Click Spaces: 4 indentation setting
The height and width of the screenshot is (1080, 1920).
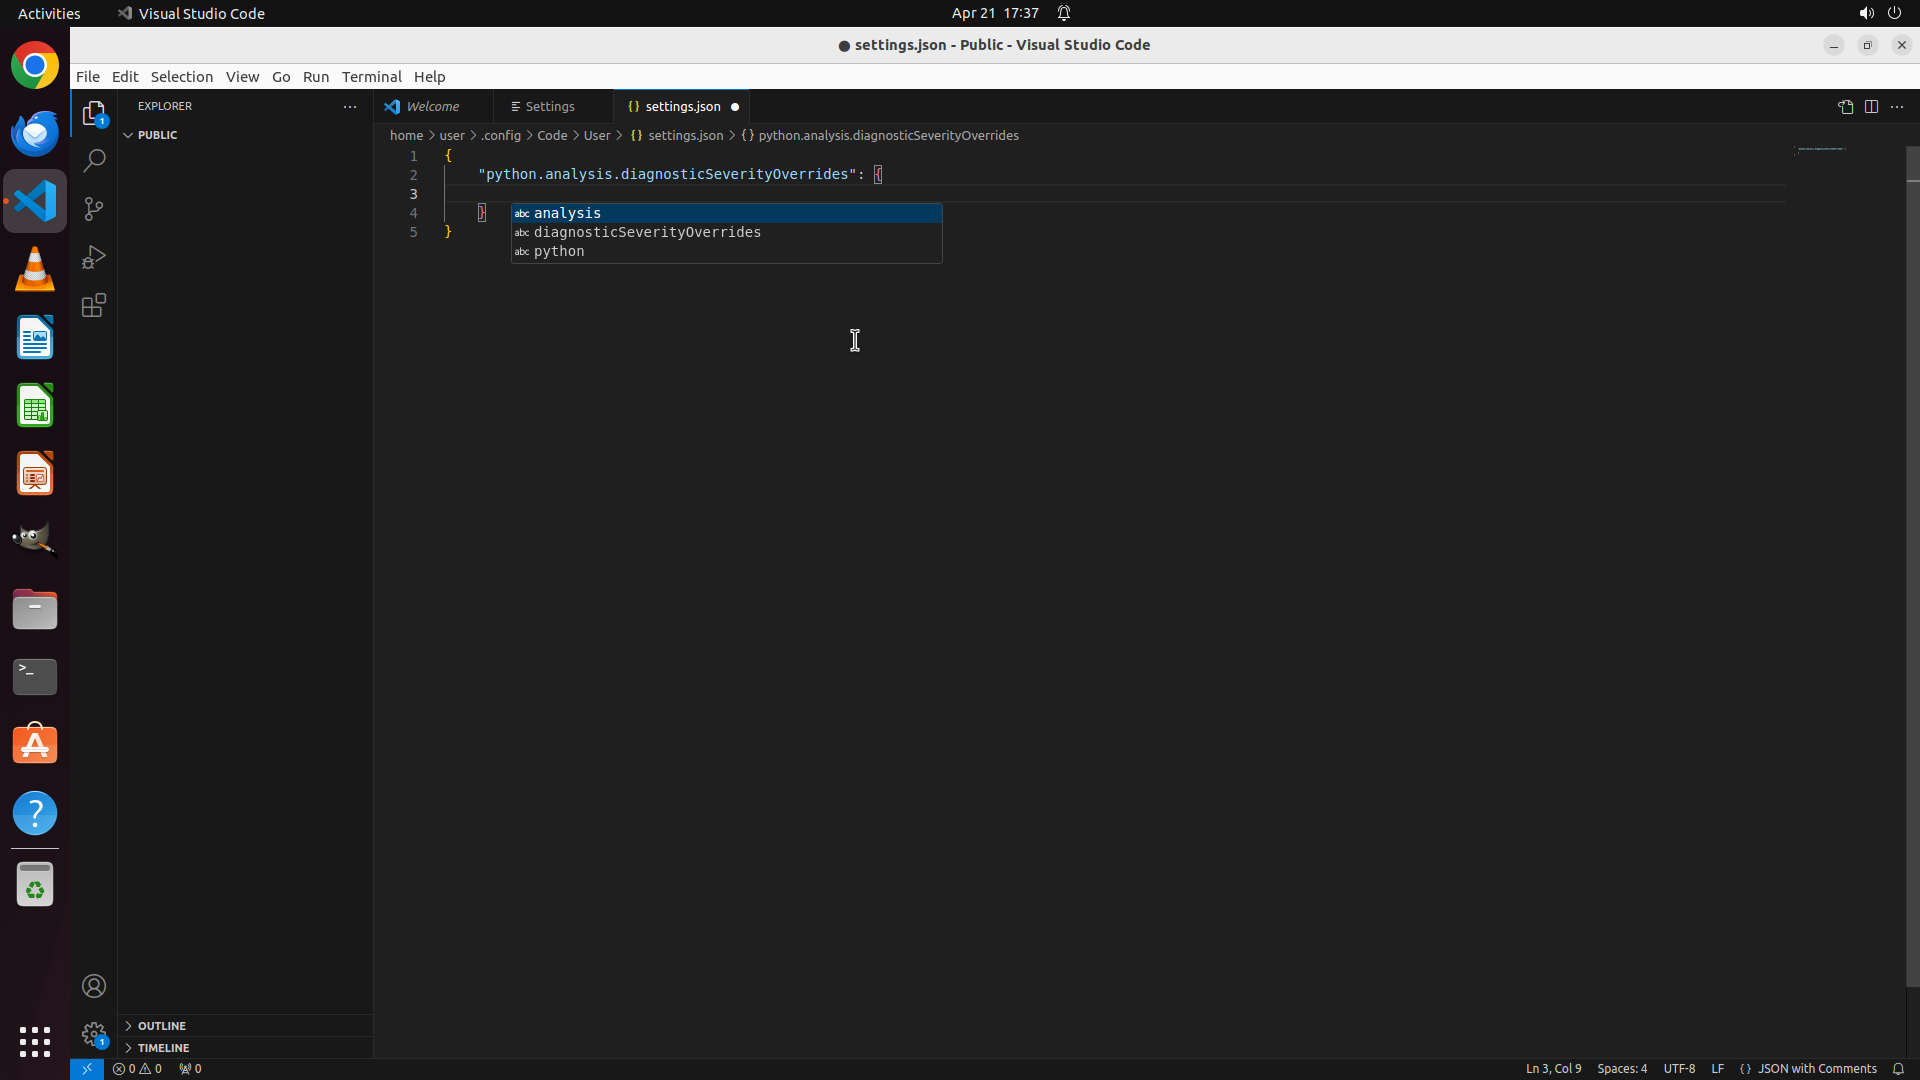(x=1621, y=1068)
